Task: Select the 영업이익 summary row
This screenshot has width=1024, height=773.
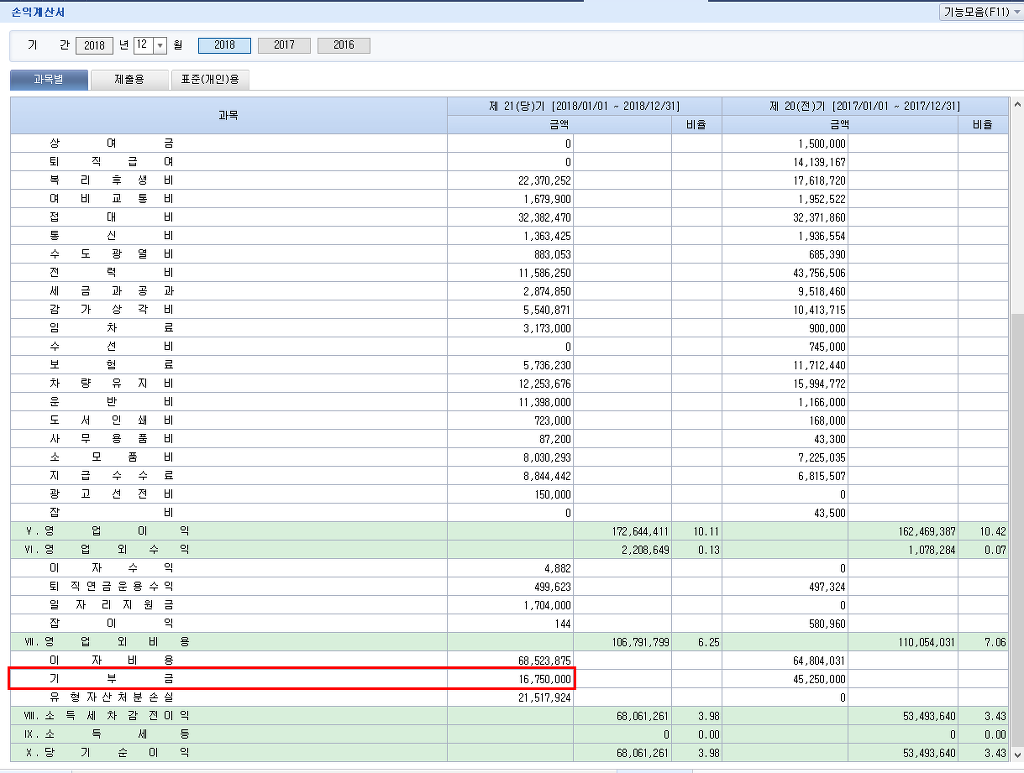Action: tap(111, 529)
